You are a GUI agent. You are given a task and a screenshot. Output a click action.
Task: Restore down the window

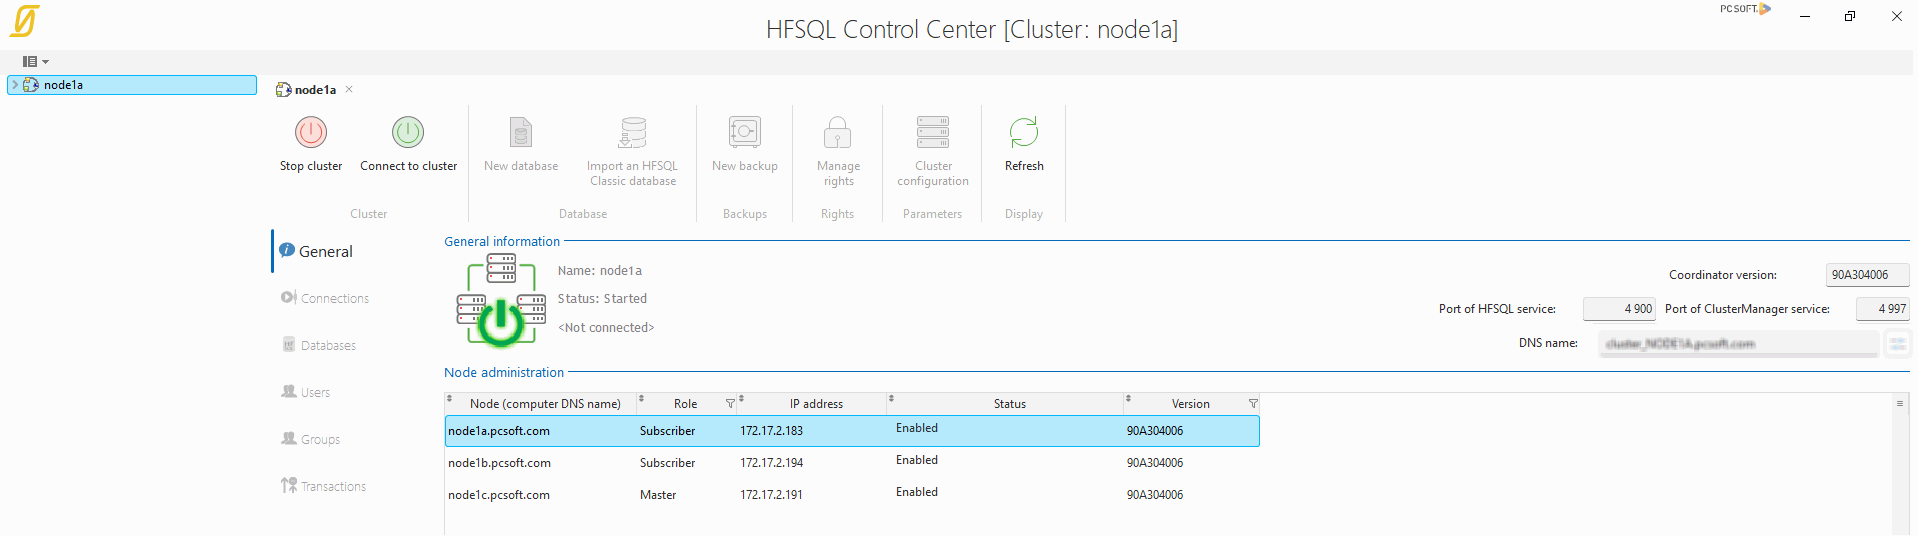coord(1850,16)
